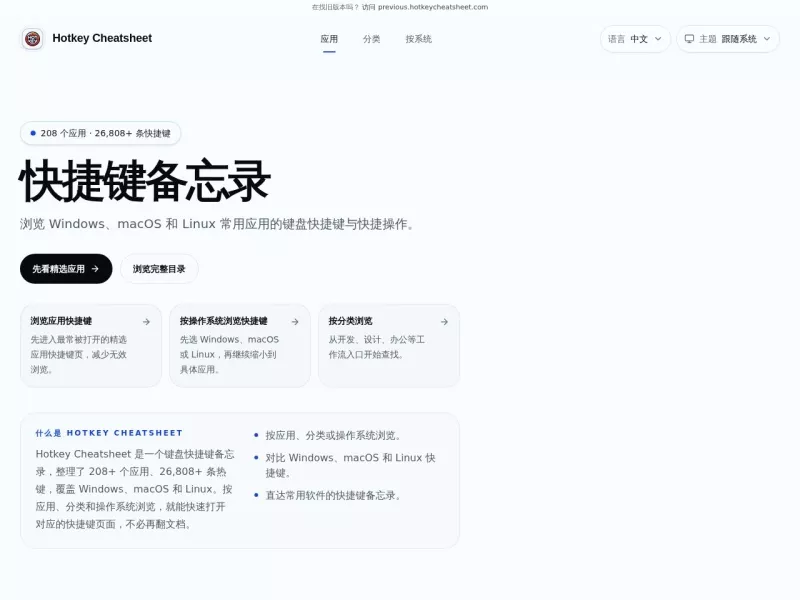Viewport: 800px width, 600px height.
Task: Switch to the 应用 navigation tab
Action: pos(329,39)
